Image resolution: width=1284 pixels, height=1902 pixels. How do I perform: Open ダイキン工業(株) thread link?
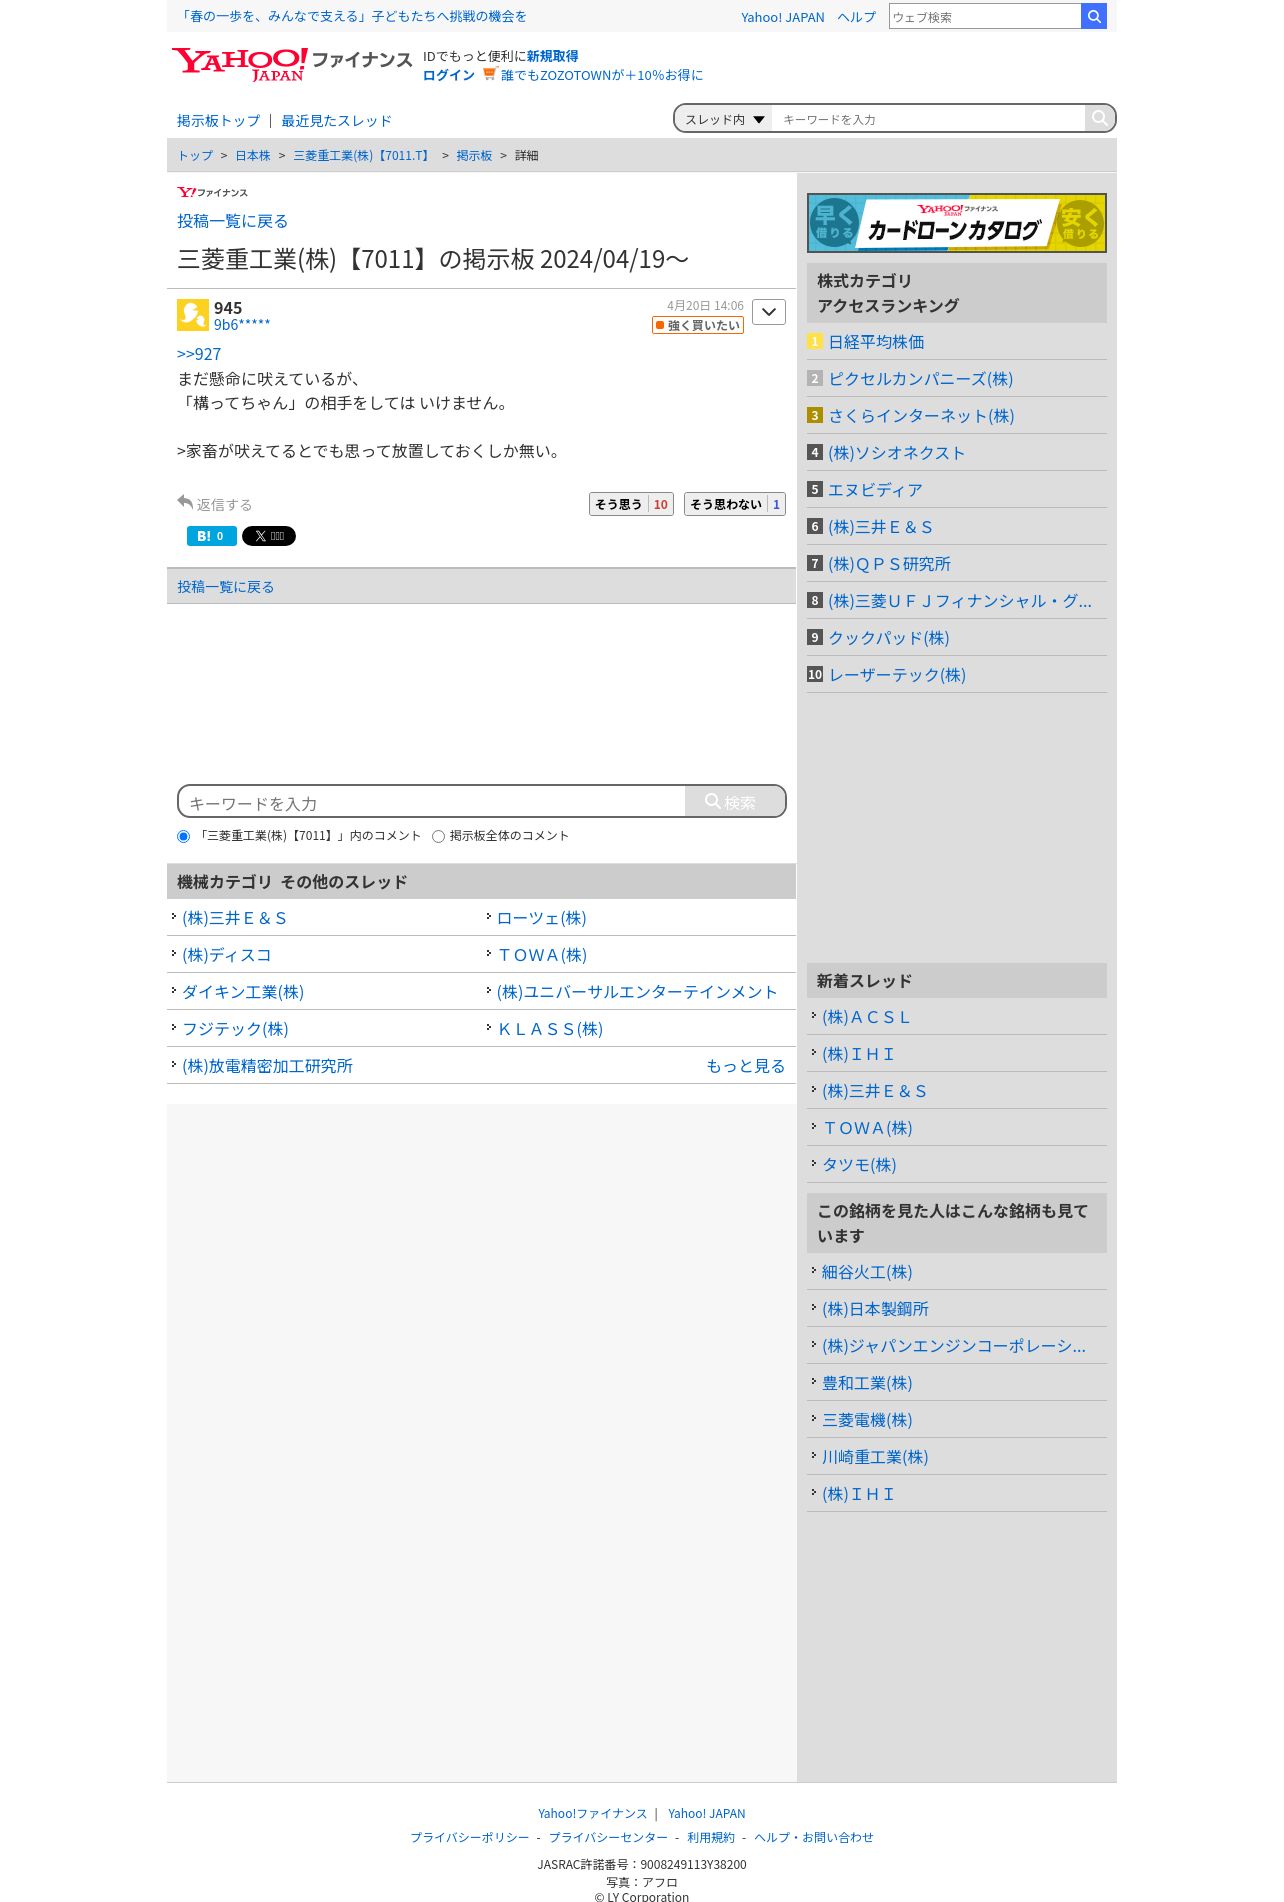tap(243, 992)
